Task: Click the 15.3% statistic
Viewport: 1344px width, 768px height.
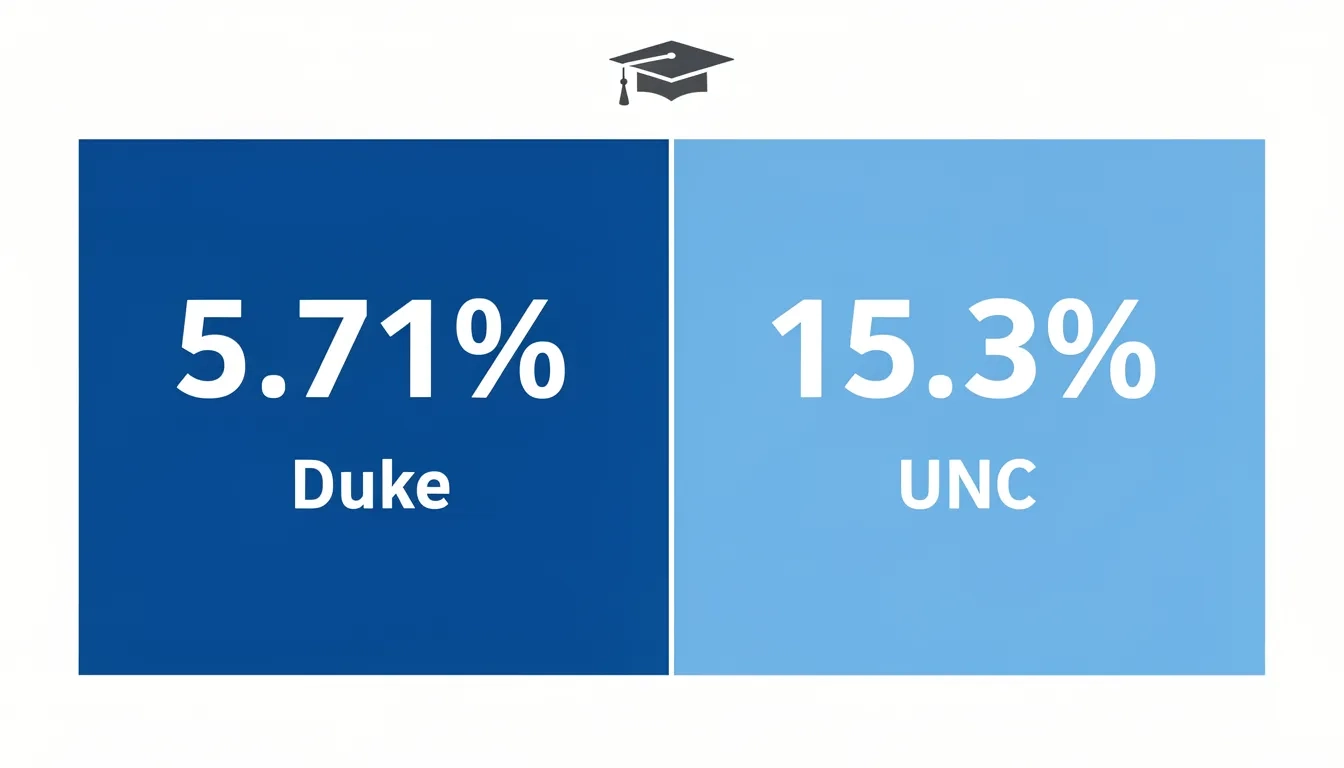Action: point(963,347)
